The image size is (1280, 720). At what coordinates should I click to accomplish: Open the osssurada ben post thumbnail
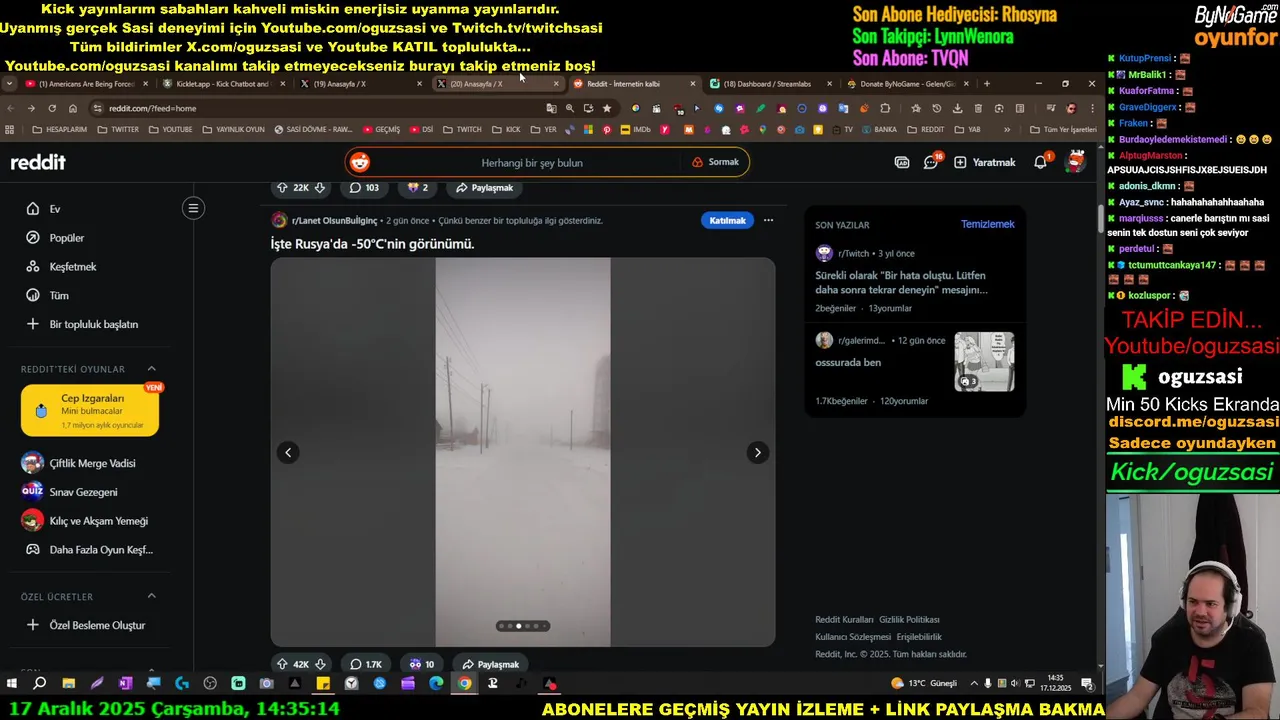click(x=984, y=361)
